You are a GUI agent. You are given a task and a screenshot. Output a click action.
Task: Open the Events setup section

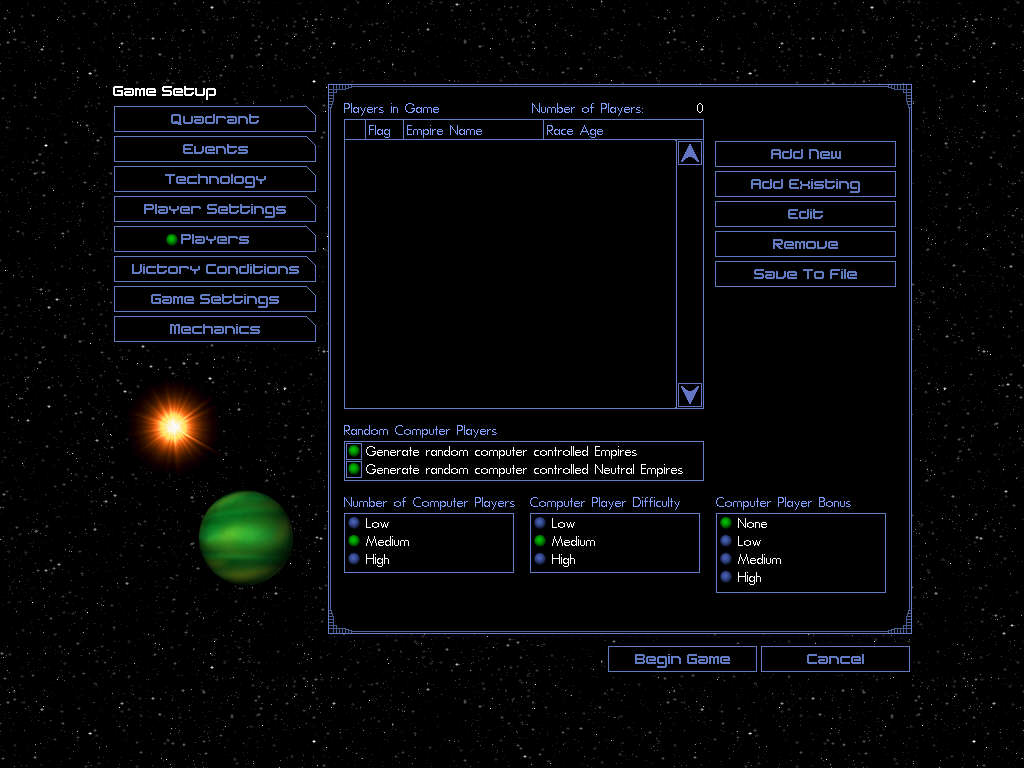tap(214, 149)
